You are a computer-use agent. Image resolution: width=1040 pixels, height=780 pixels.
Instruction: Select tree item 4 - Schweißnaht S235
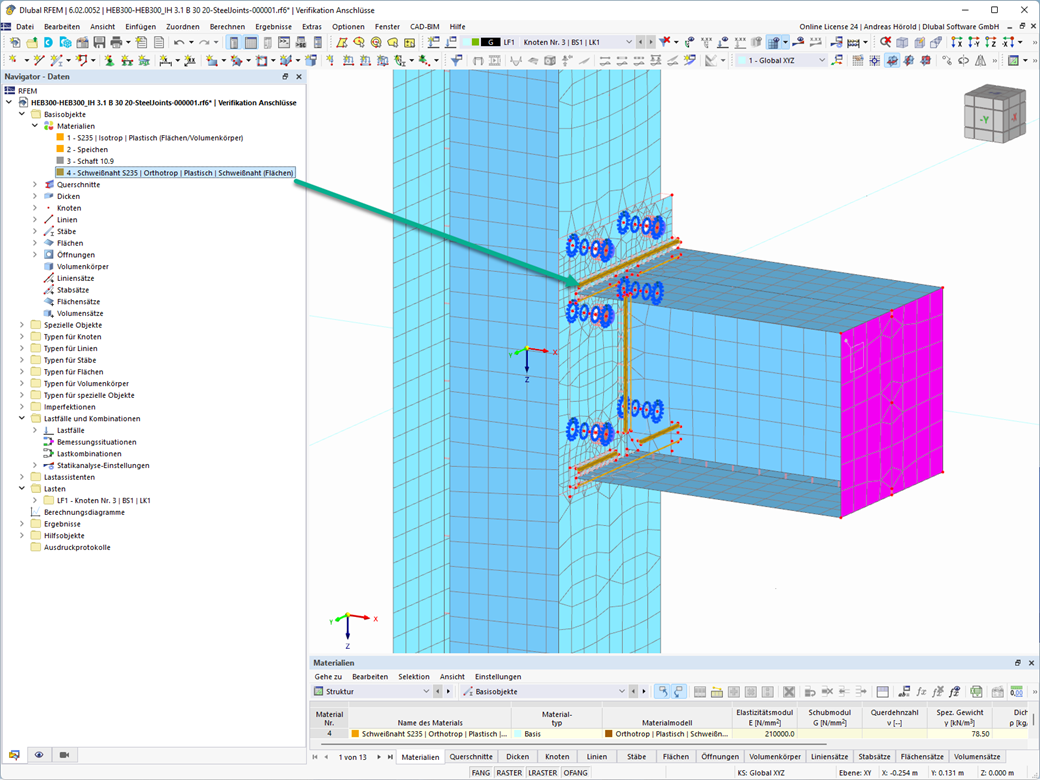pyautogui.click(x=175, y=173)
